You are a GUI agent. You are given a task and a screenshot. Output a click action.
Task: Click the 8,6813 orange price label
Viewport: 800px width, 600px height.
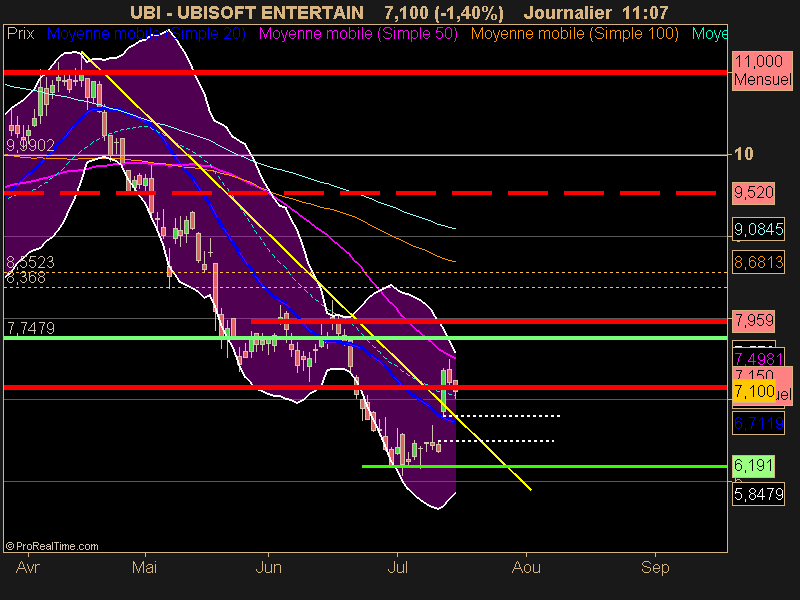(758, 262)
